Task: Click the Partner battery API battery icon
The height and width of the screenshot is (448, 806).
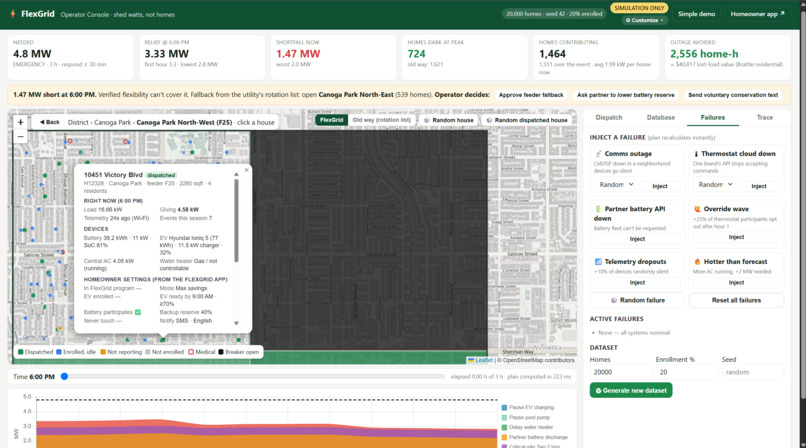Action: pos(598,209)
